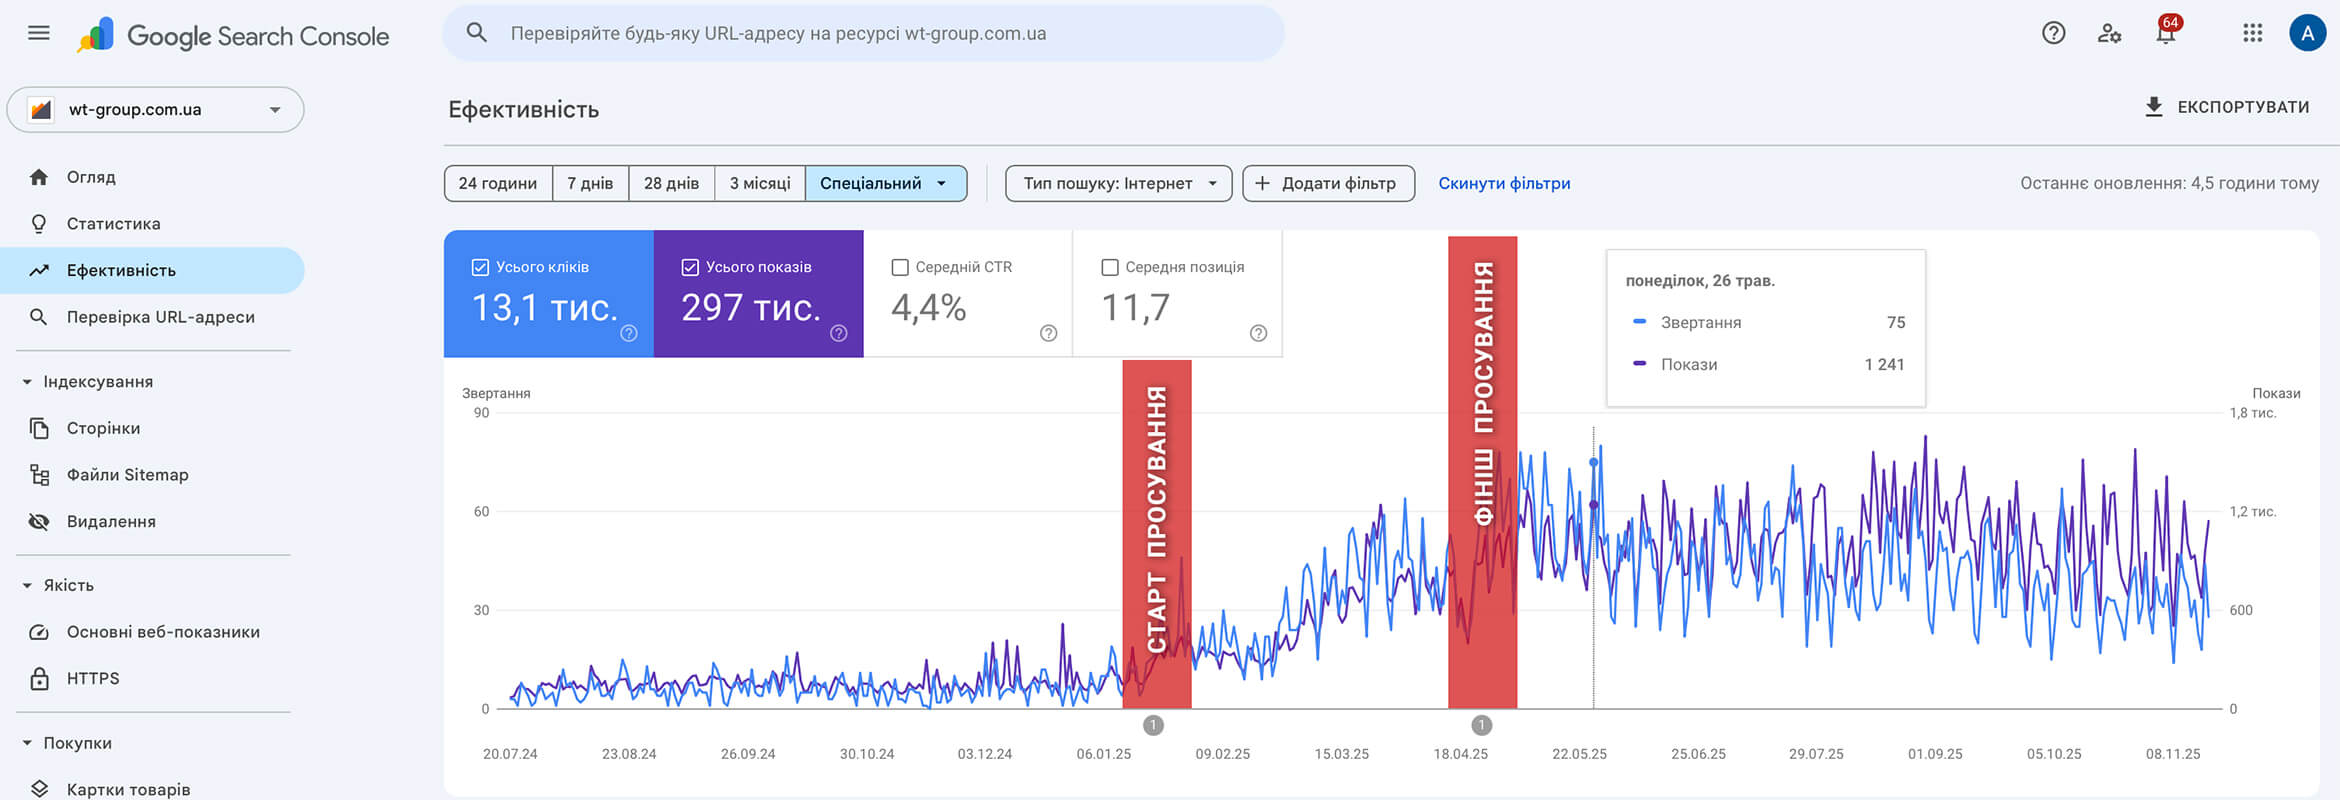This screenshot has height=800, width=2340.
Task: Click help icon on Середній CTR card
Action: point(1048,333)
